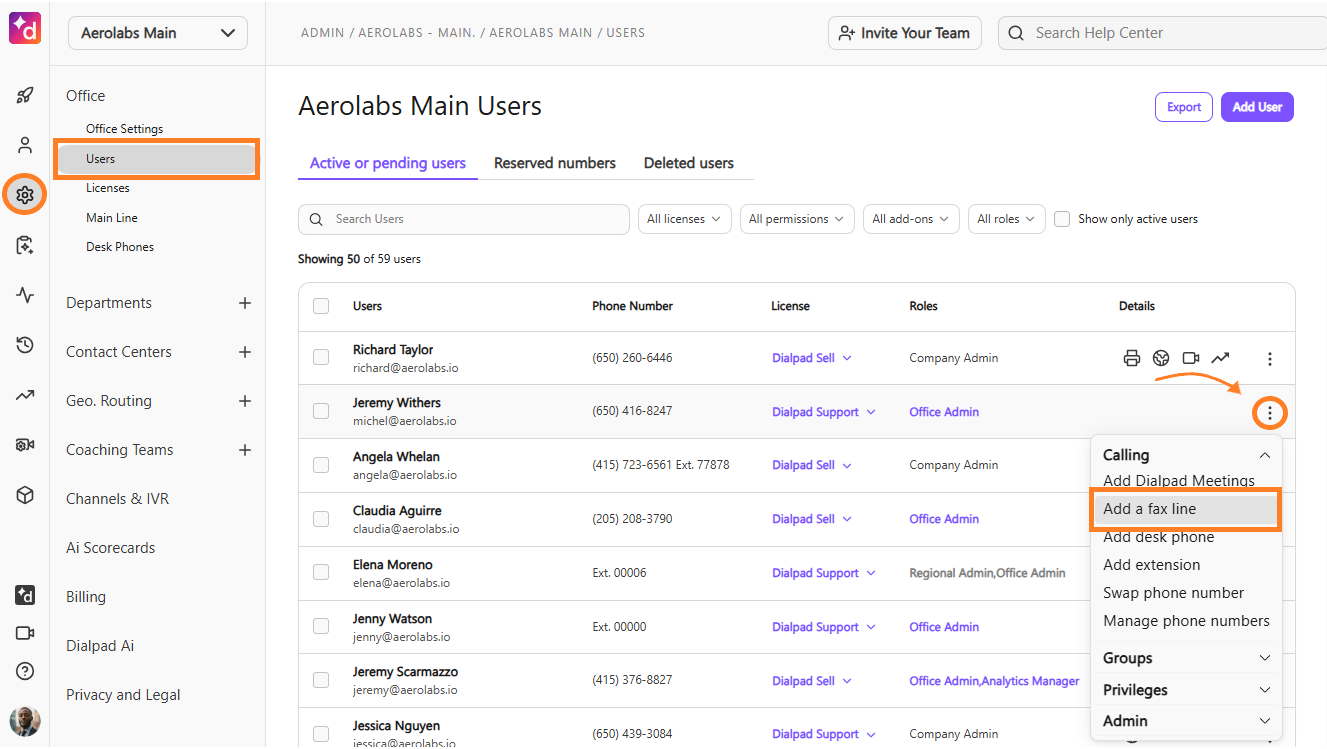Click magnifier icon in Search Users field
1327x749 pixels.
(316, 219)
